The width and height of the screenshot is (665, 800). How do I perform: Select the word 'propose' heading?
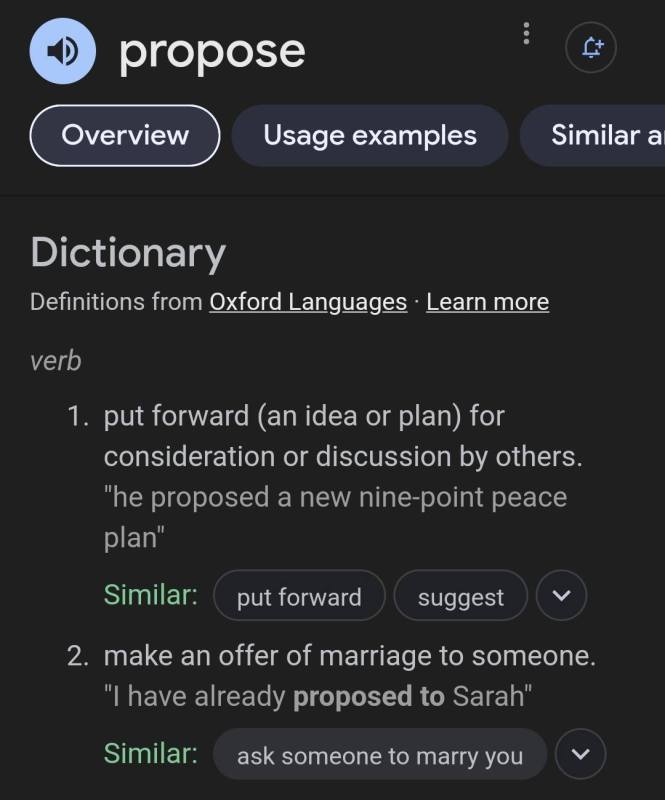[212, 53]
